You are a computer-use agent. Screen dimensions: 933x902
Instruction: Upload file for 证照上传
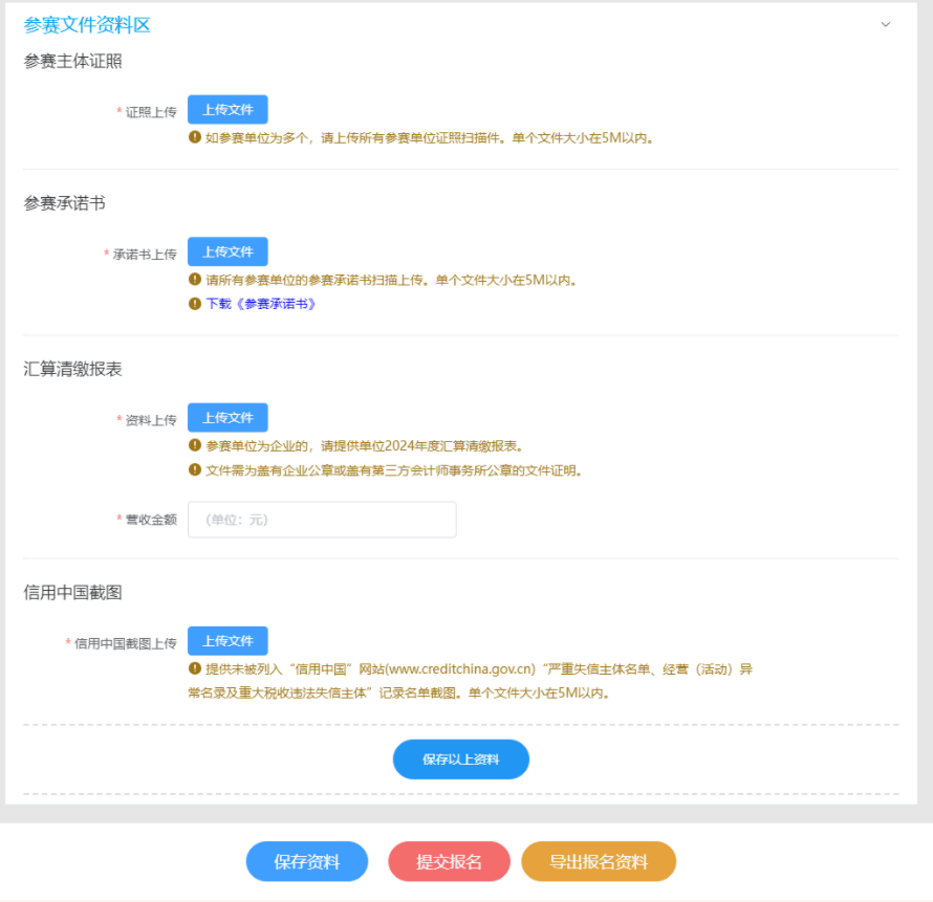coord(227,109)
